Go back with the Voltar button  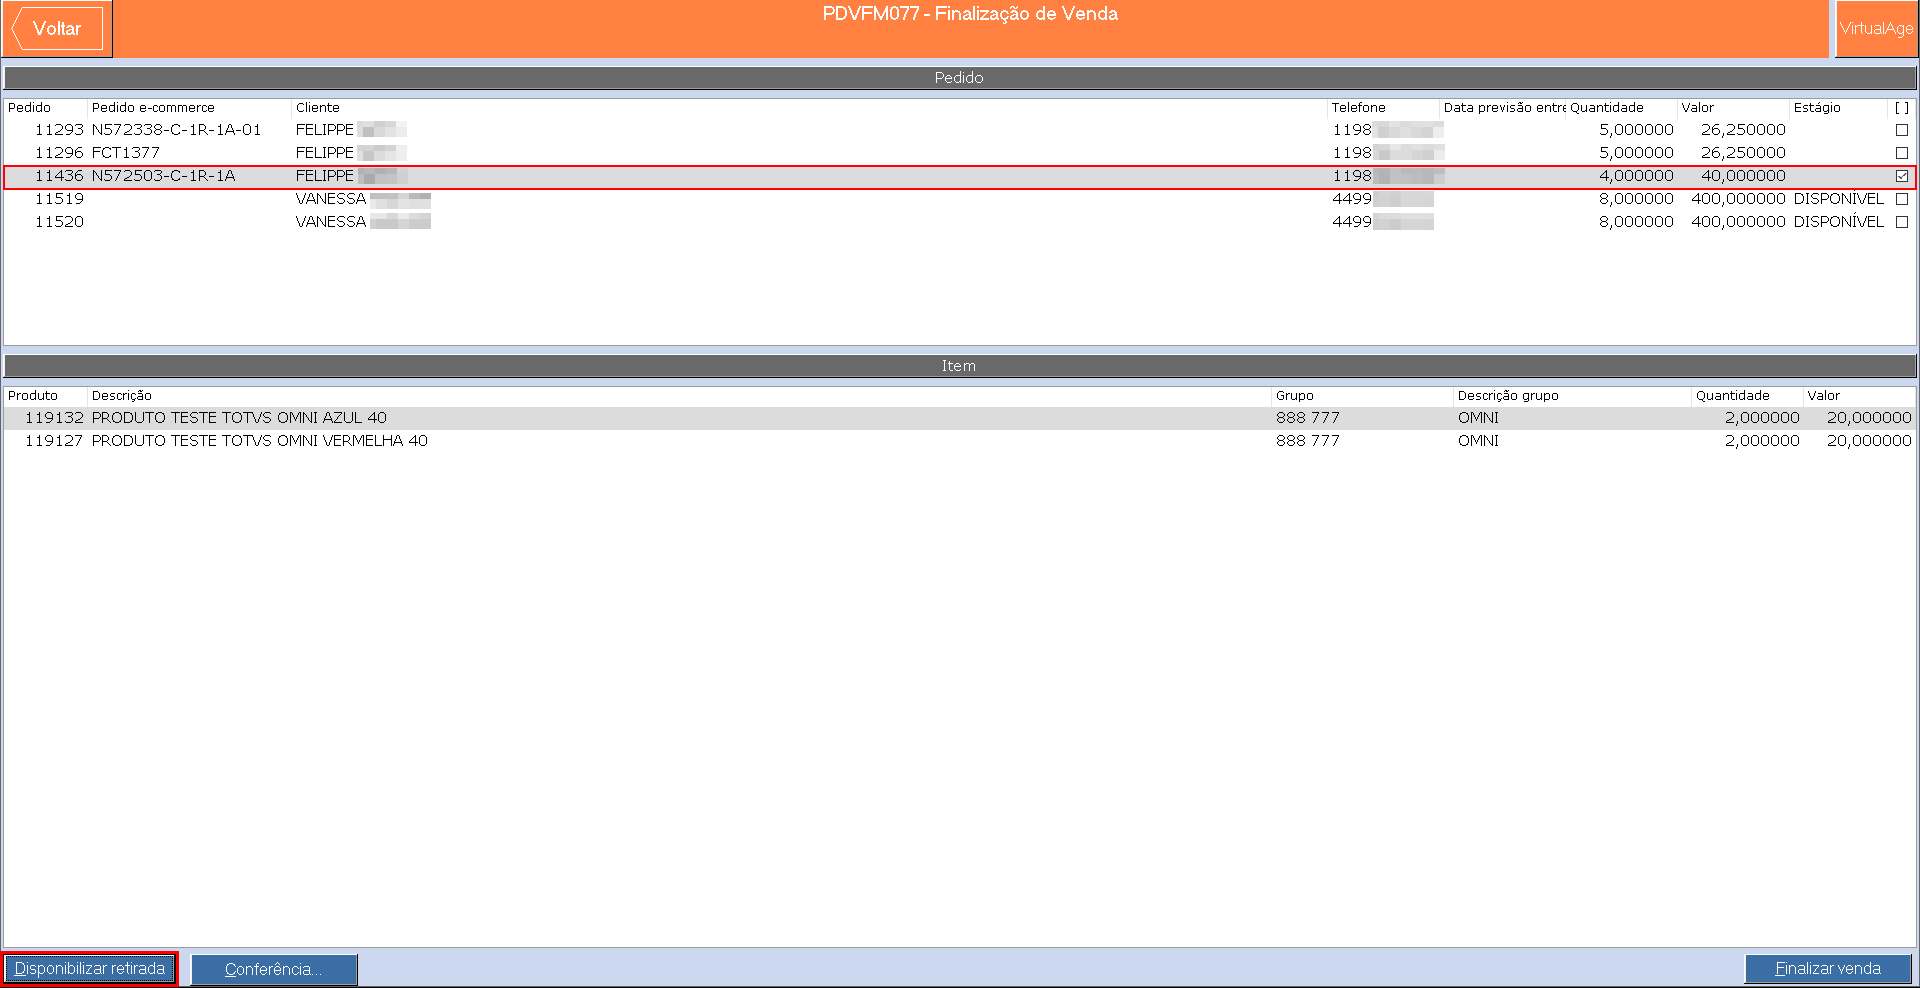57,28
